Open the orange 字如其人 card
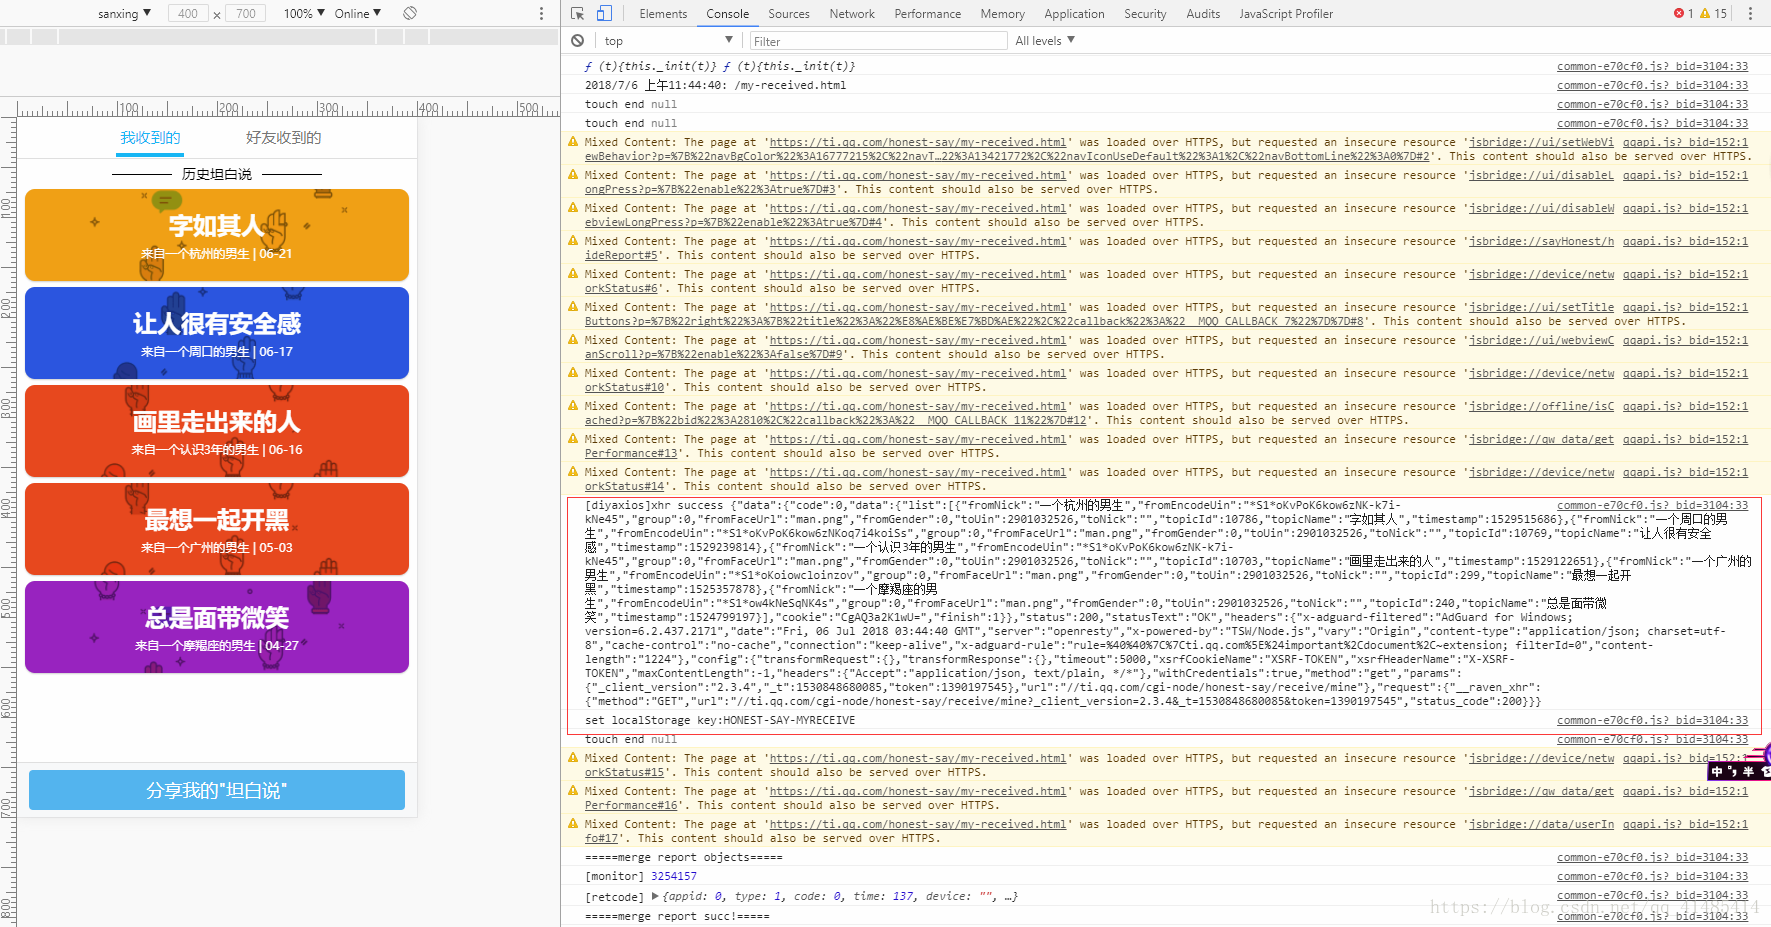 click(x=217, y=235)
